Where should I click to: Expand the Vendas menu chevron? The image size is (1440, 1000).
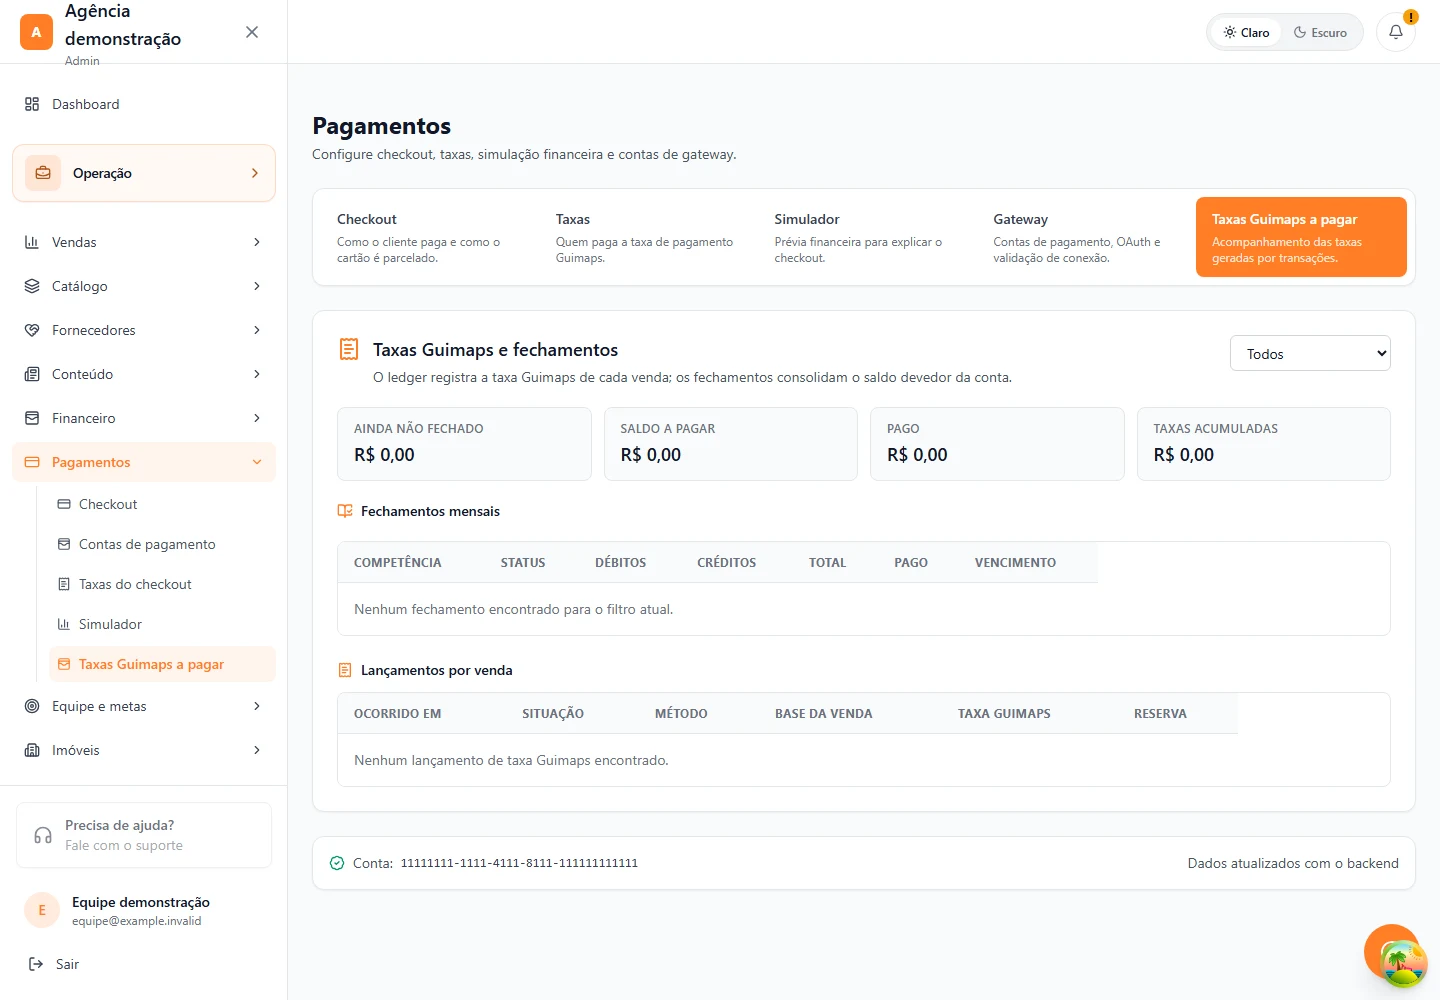(x=257, y=242)
